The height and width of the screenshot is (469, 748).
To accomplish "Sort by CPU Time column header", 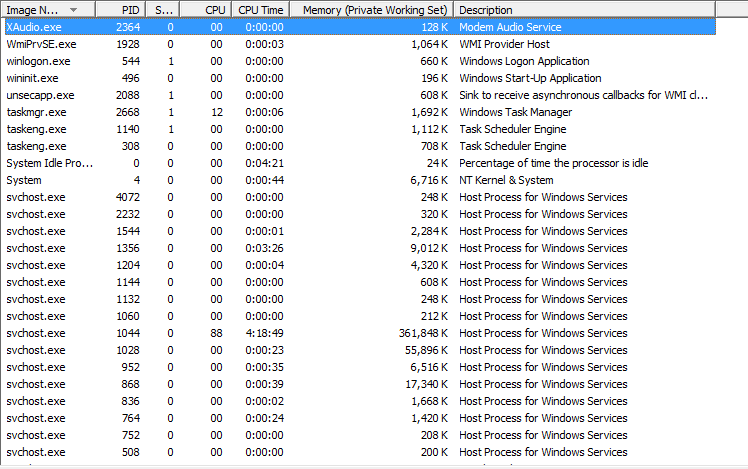I will tap(262, 9).
